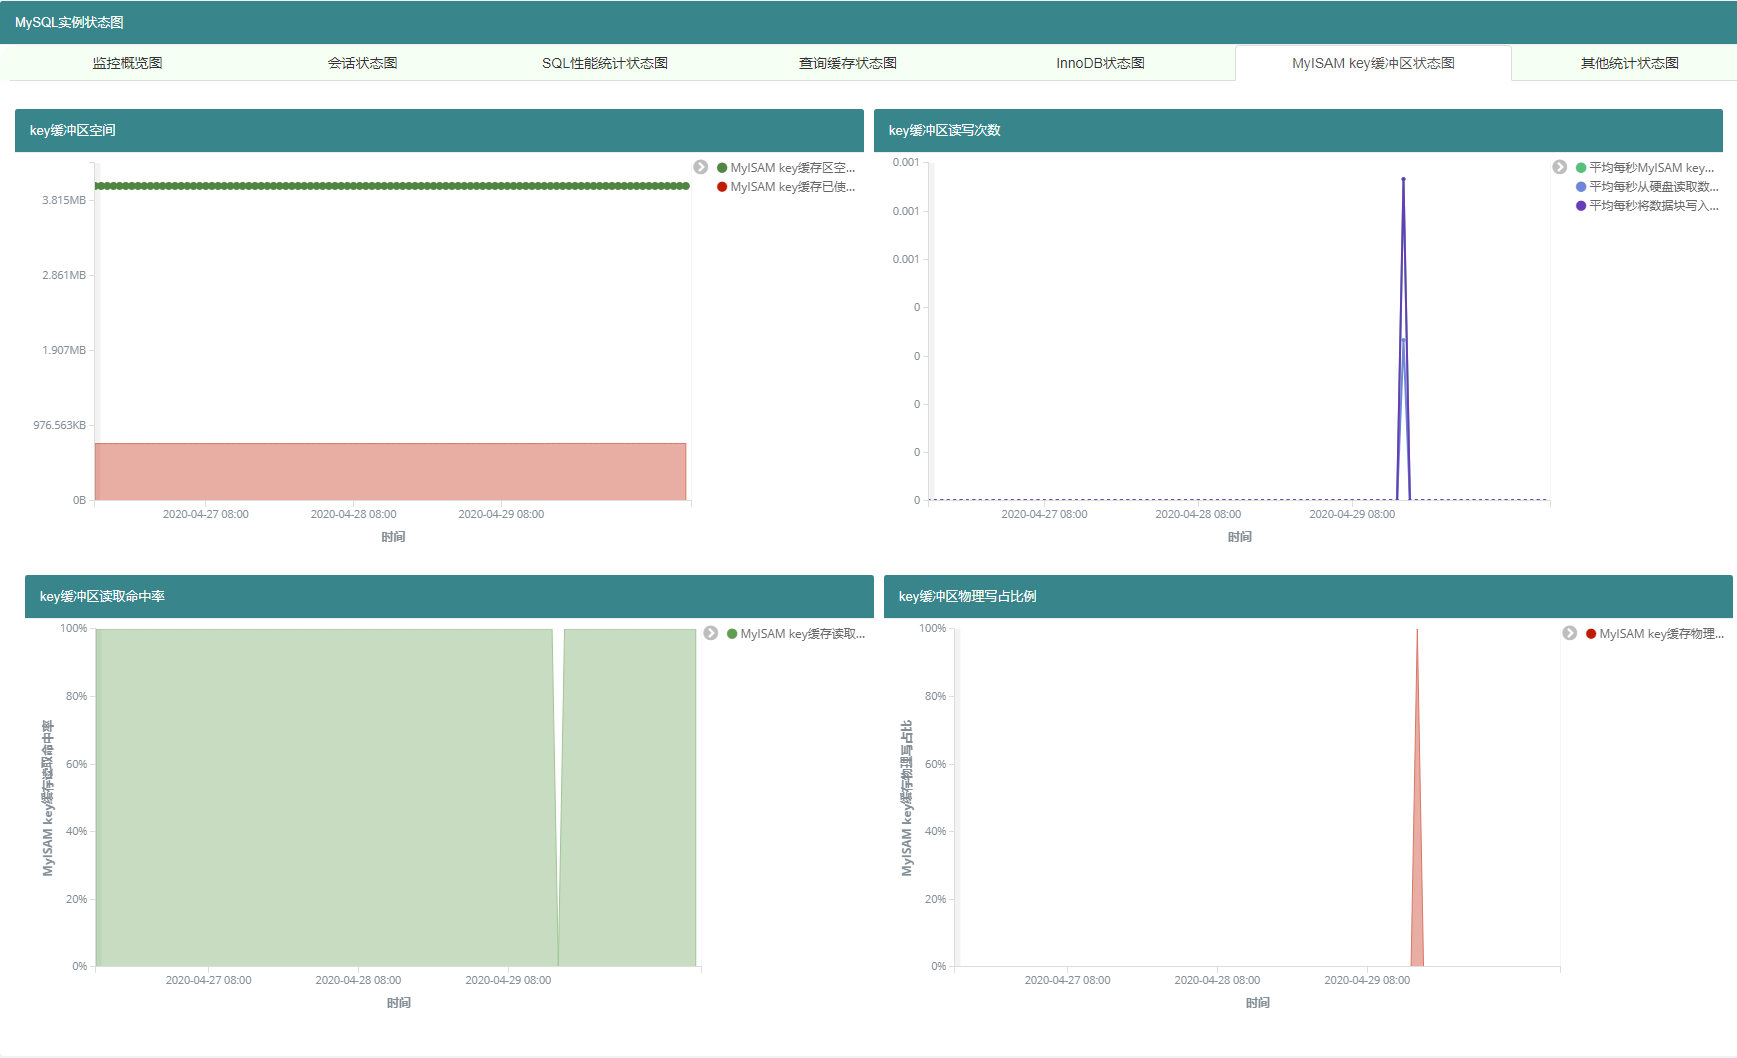Select the SQL性能统计状态图 tab
The width and height of the screenshot is (1737, 1058).
[x=605, y=63]
